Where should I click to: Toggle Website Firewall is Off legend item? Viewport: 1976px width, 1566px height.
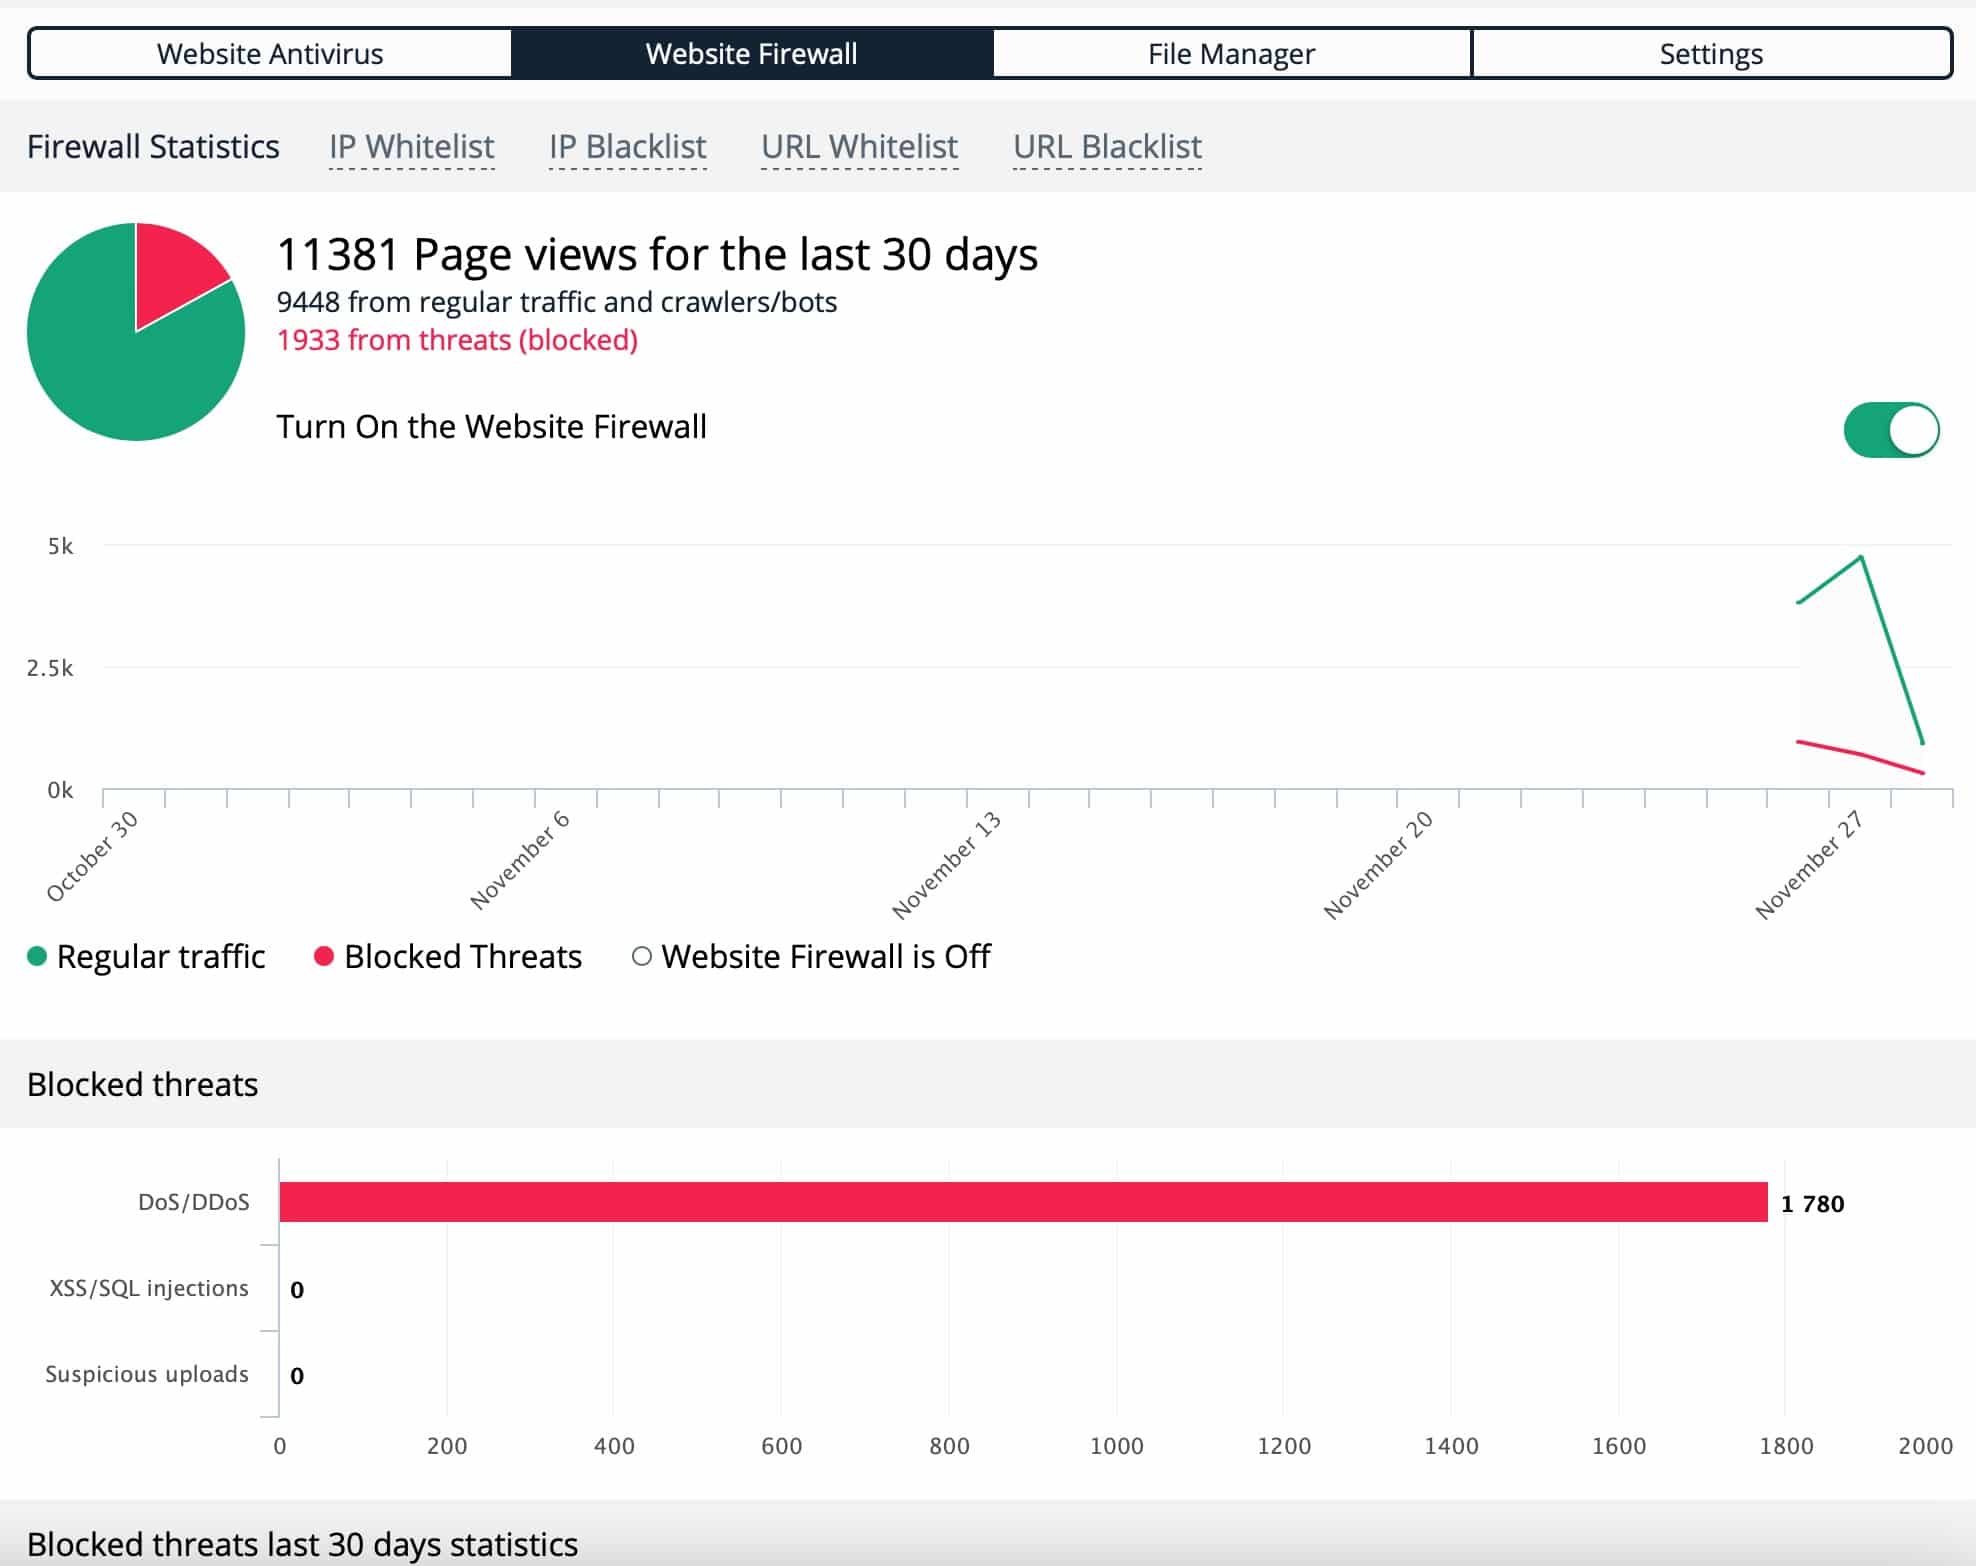pyautogui.click(x=811, y=956)
